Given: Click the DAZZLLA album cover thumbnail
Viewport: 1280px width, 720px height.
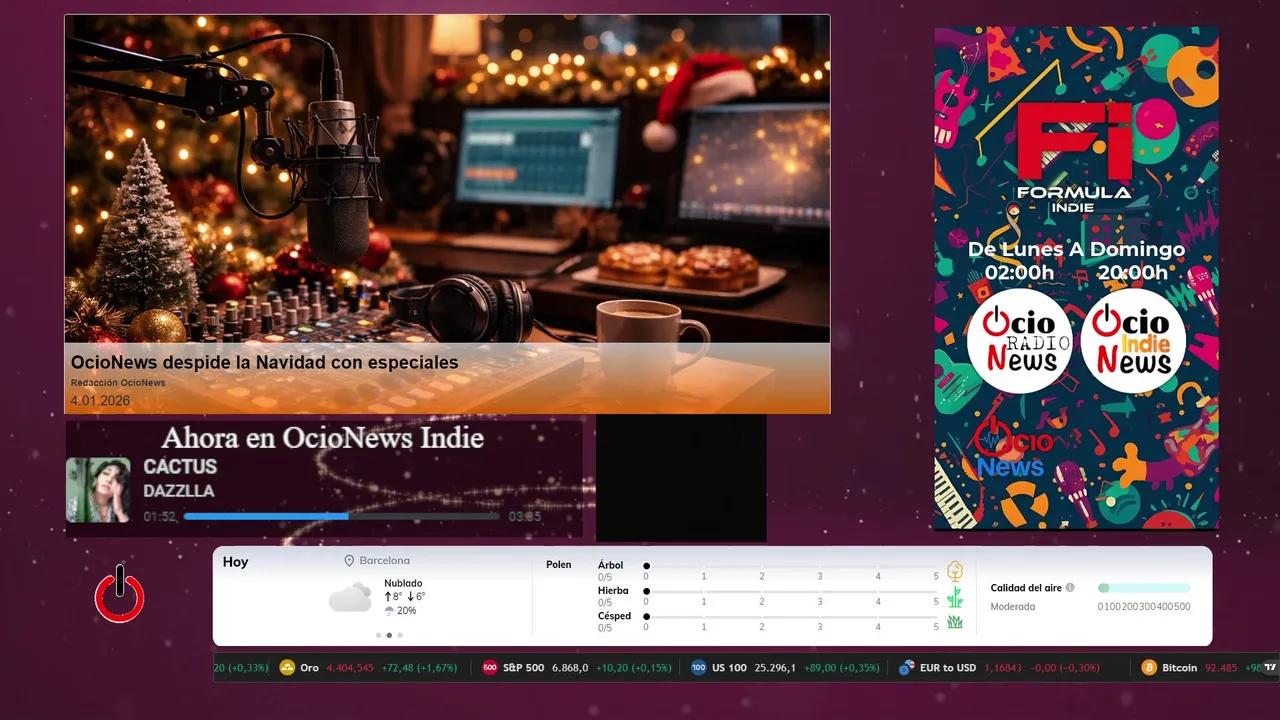Looking at the screenshot, I should click(98, 490).
